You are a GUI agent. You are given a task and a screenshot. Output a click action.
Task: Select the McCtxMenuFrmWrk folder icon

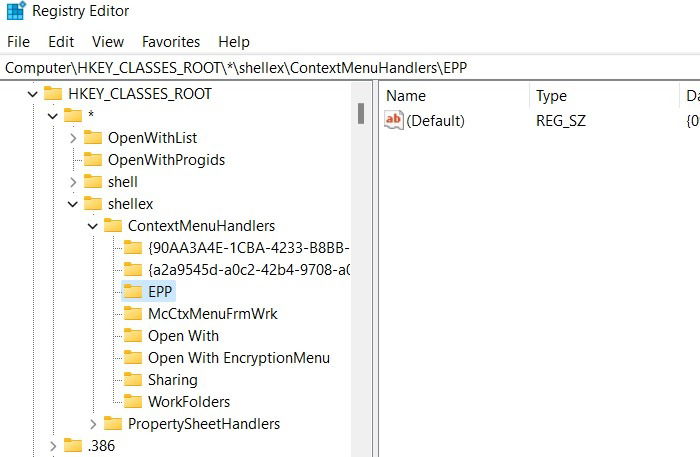click(x=133, y=314)
